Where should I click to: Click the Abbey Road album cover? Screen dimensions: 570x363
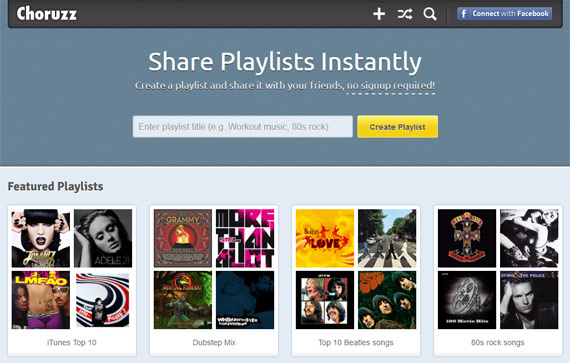click(x=387, y=238)
